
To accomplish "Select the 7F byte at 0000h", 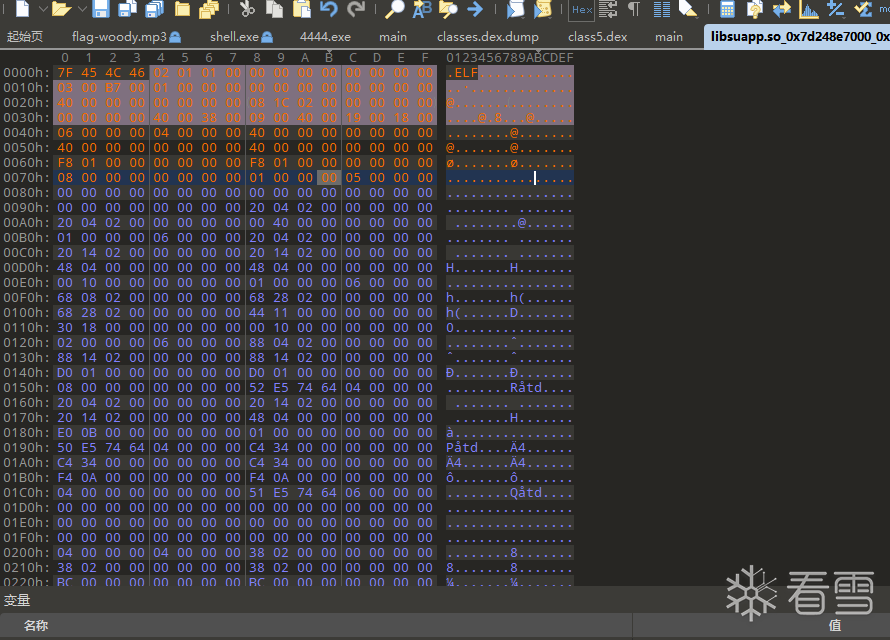I will click(x=65, y=73).
